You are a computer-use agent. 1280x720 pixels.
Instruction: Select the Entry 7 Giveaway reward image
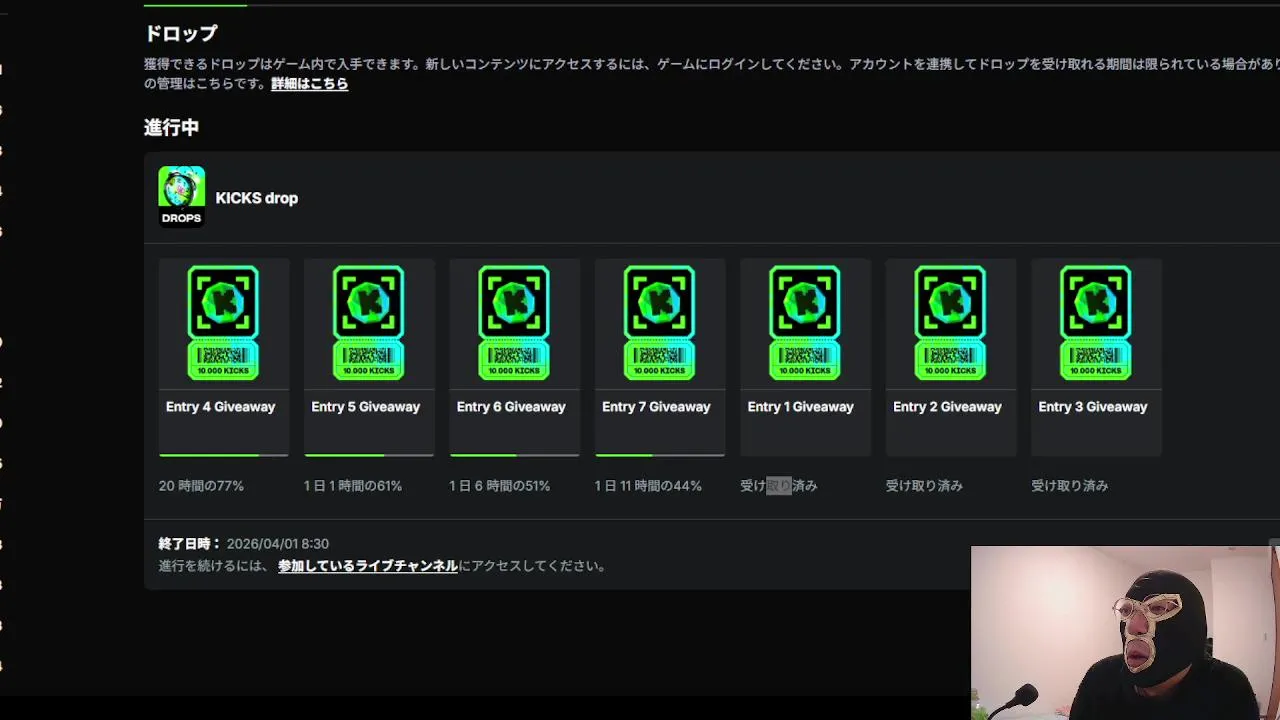(x=660, y=323)
